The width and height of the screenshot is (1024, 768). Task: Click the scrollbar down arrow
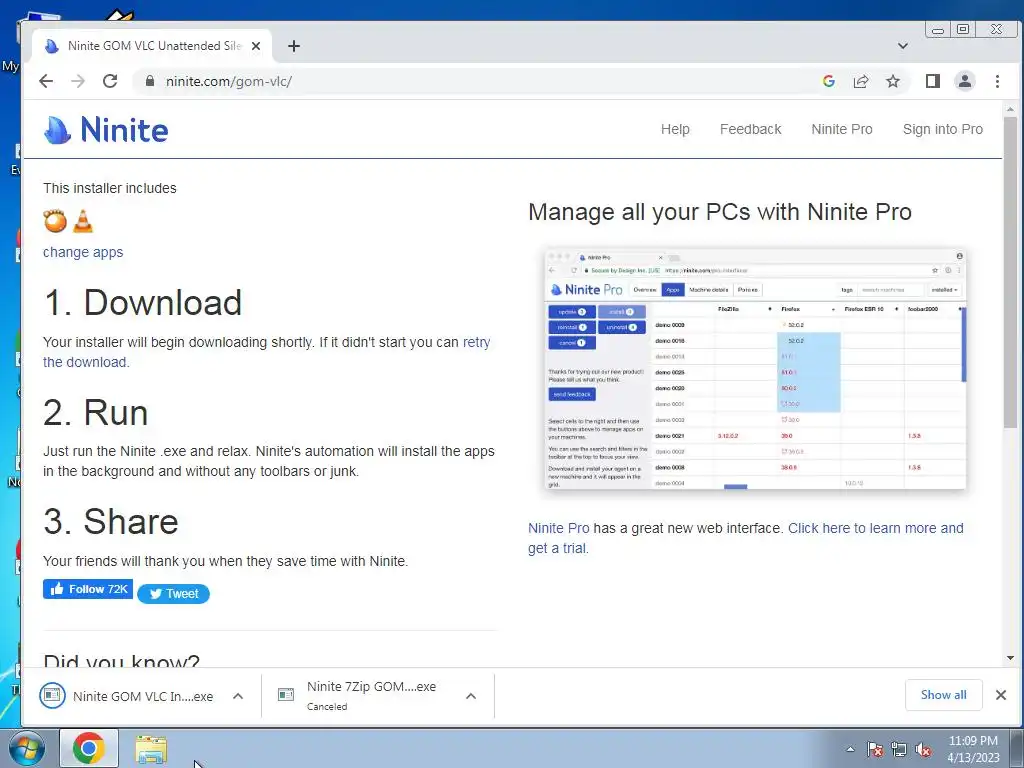pyautogui.click(x=1010, y=658)
